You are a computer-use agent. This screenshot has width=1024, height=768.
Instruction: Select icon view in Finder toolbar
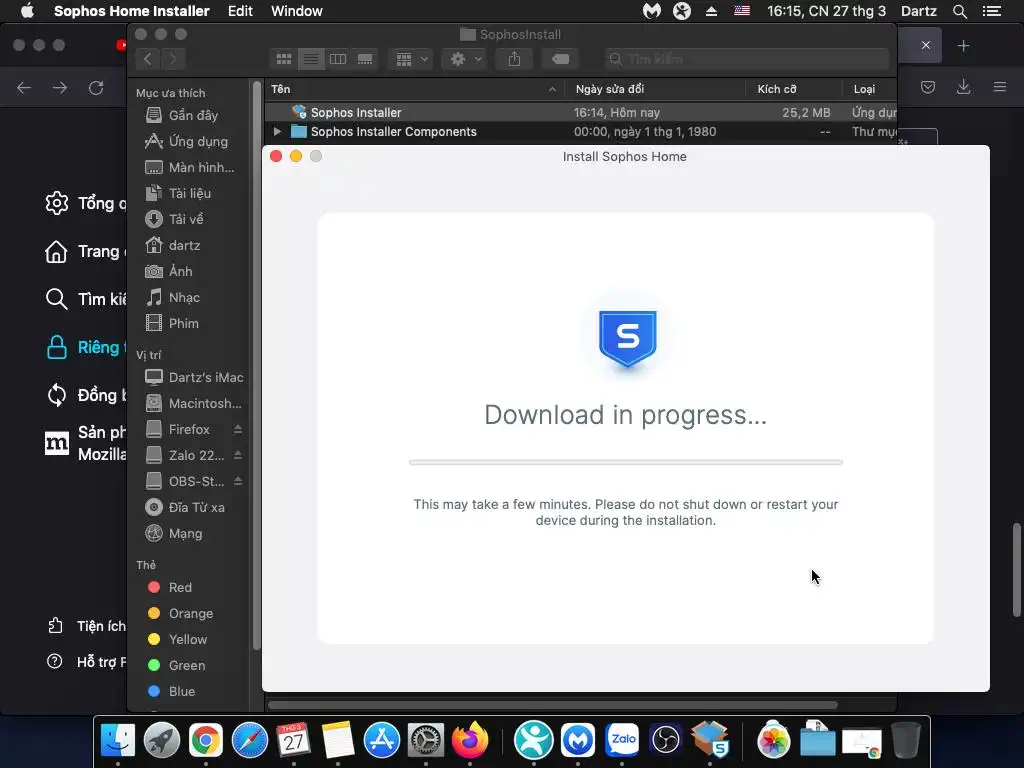284,59
